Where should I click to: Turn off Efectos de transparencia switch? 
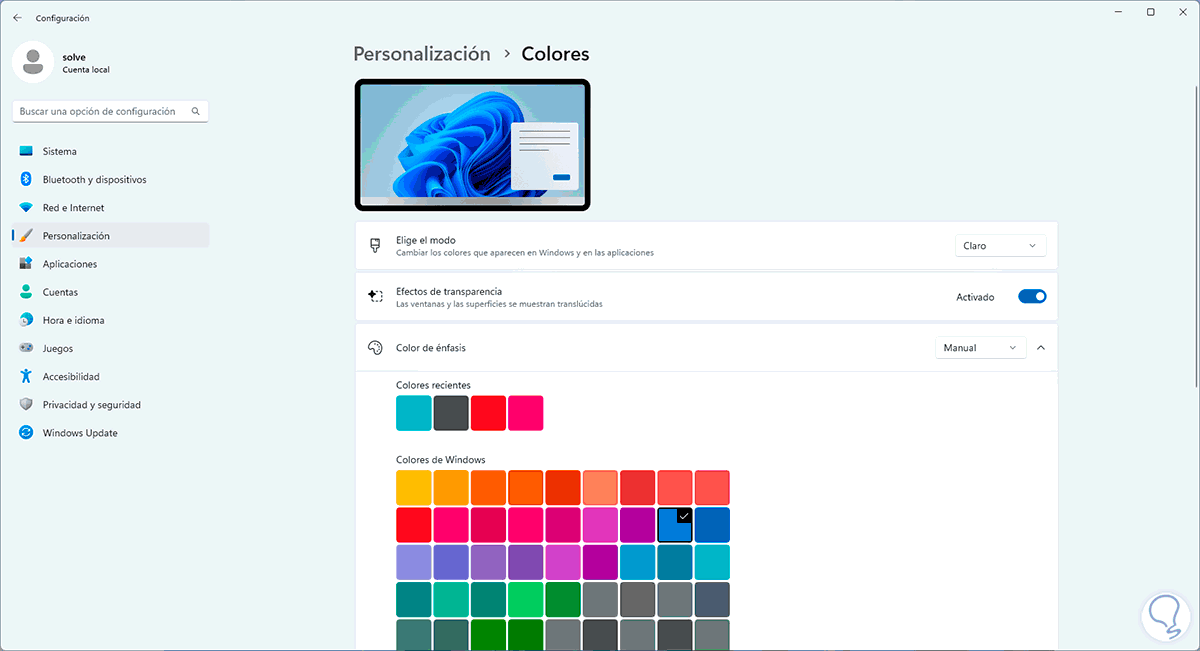point(1032,296)
